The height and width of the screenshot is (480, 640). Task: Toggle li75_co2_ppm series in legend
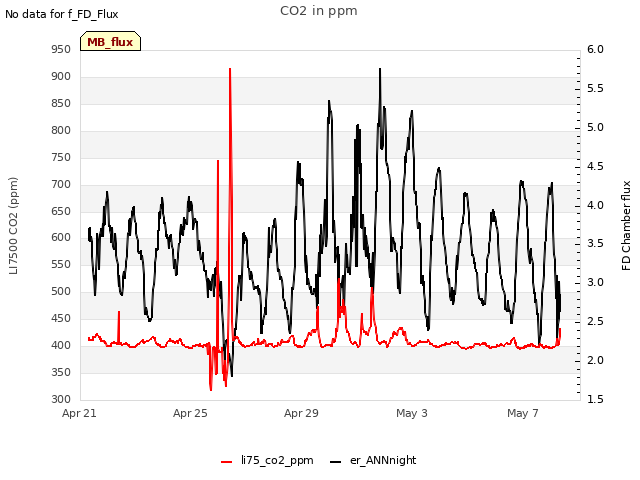coord(267,460)
